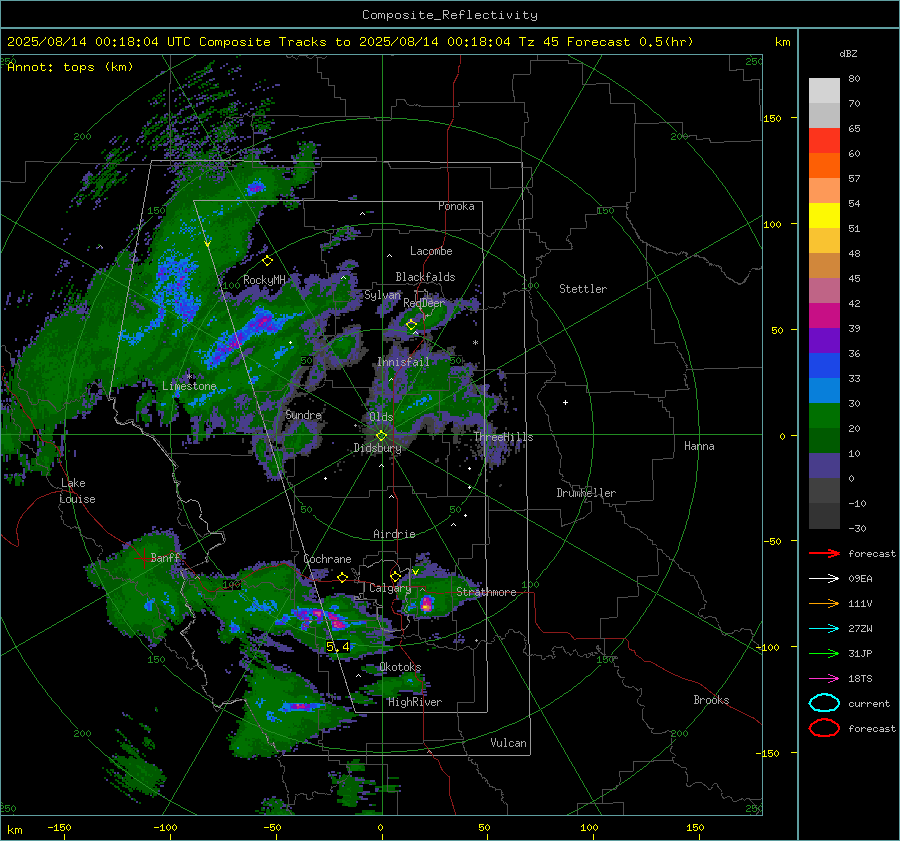The width and height of the screenshot is (900, 841).
Task: Click the yellow diamond marker at Didsbury radar center
Action: click(381, 436)
